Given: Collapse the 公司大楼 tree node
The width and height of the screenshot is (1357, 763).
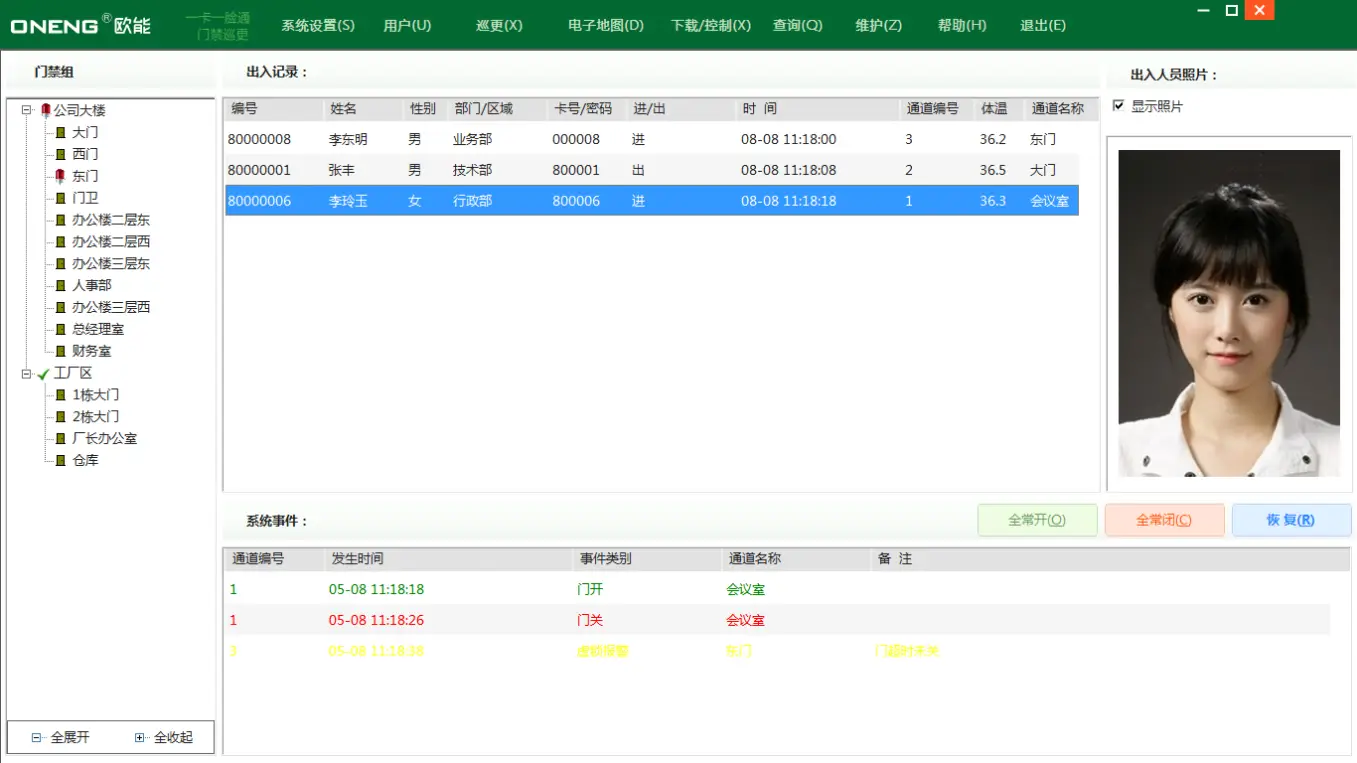Looking at the screenshot, I should (28, 110).
